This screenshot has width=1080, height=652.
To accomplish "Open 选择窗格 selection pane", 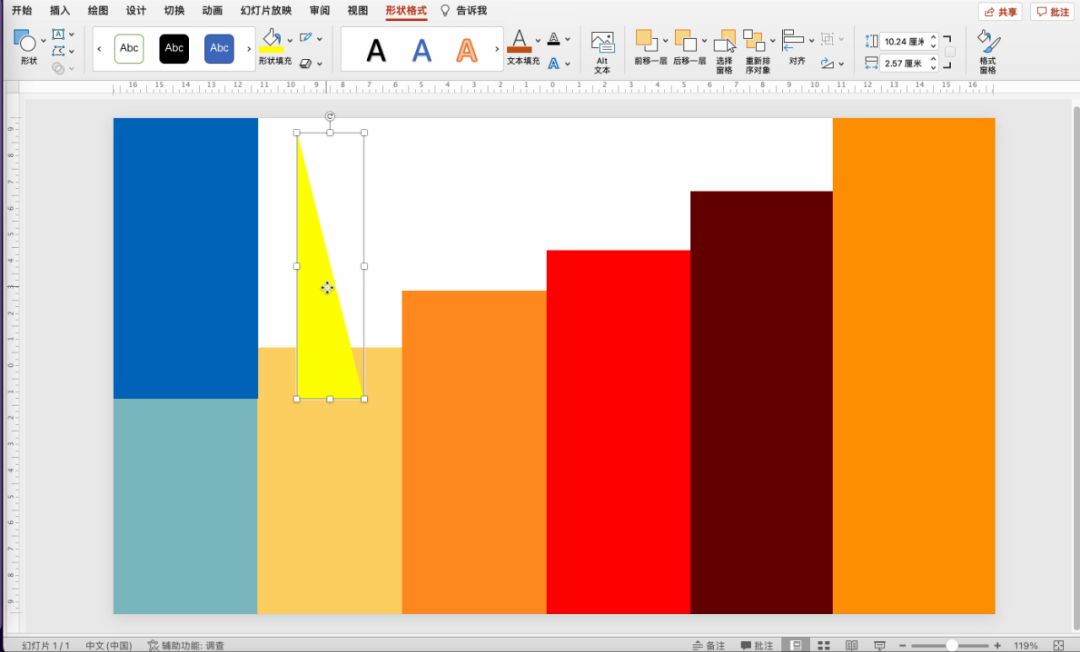I will pyautogui.click(x=724, y=52).
